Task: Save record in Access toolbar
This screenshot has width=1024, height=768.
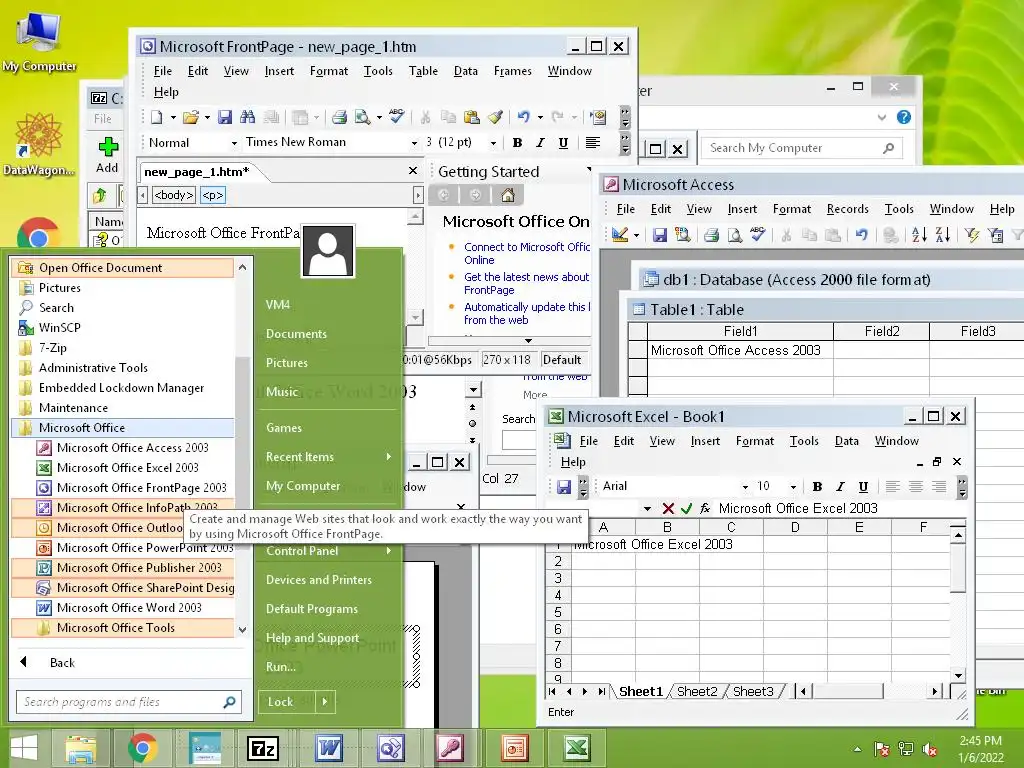Action: pyautogui.click(x=660, y=235)
